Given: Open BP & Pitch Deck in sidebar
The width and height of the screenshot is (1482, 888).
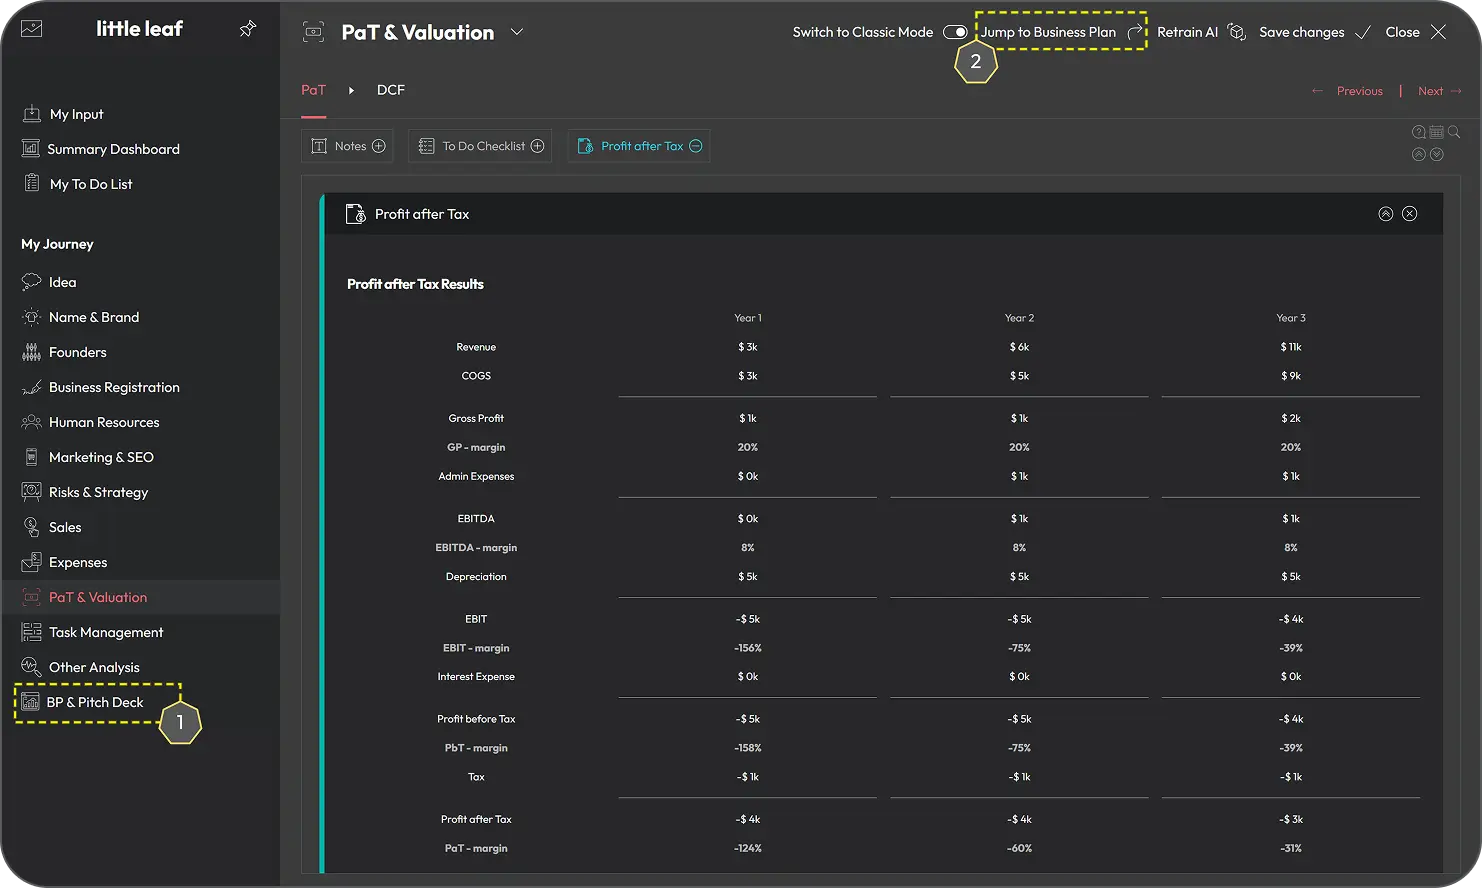Looking at the screenshot, I should [95, 702].
